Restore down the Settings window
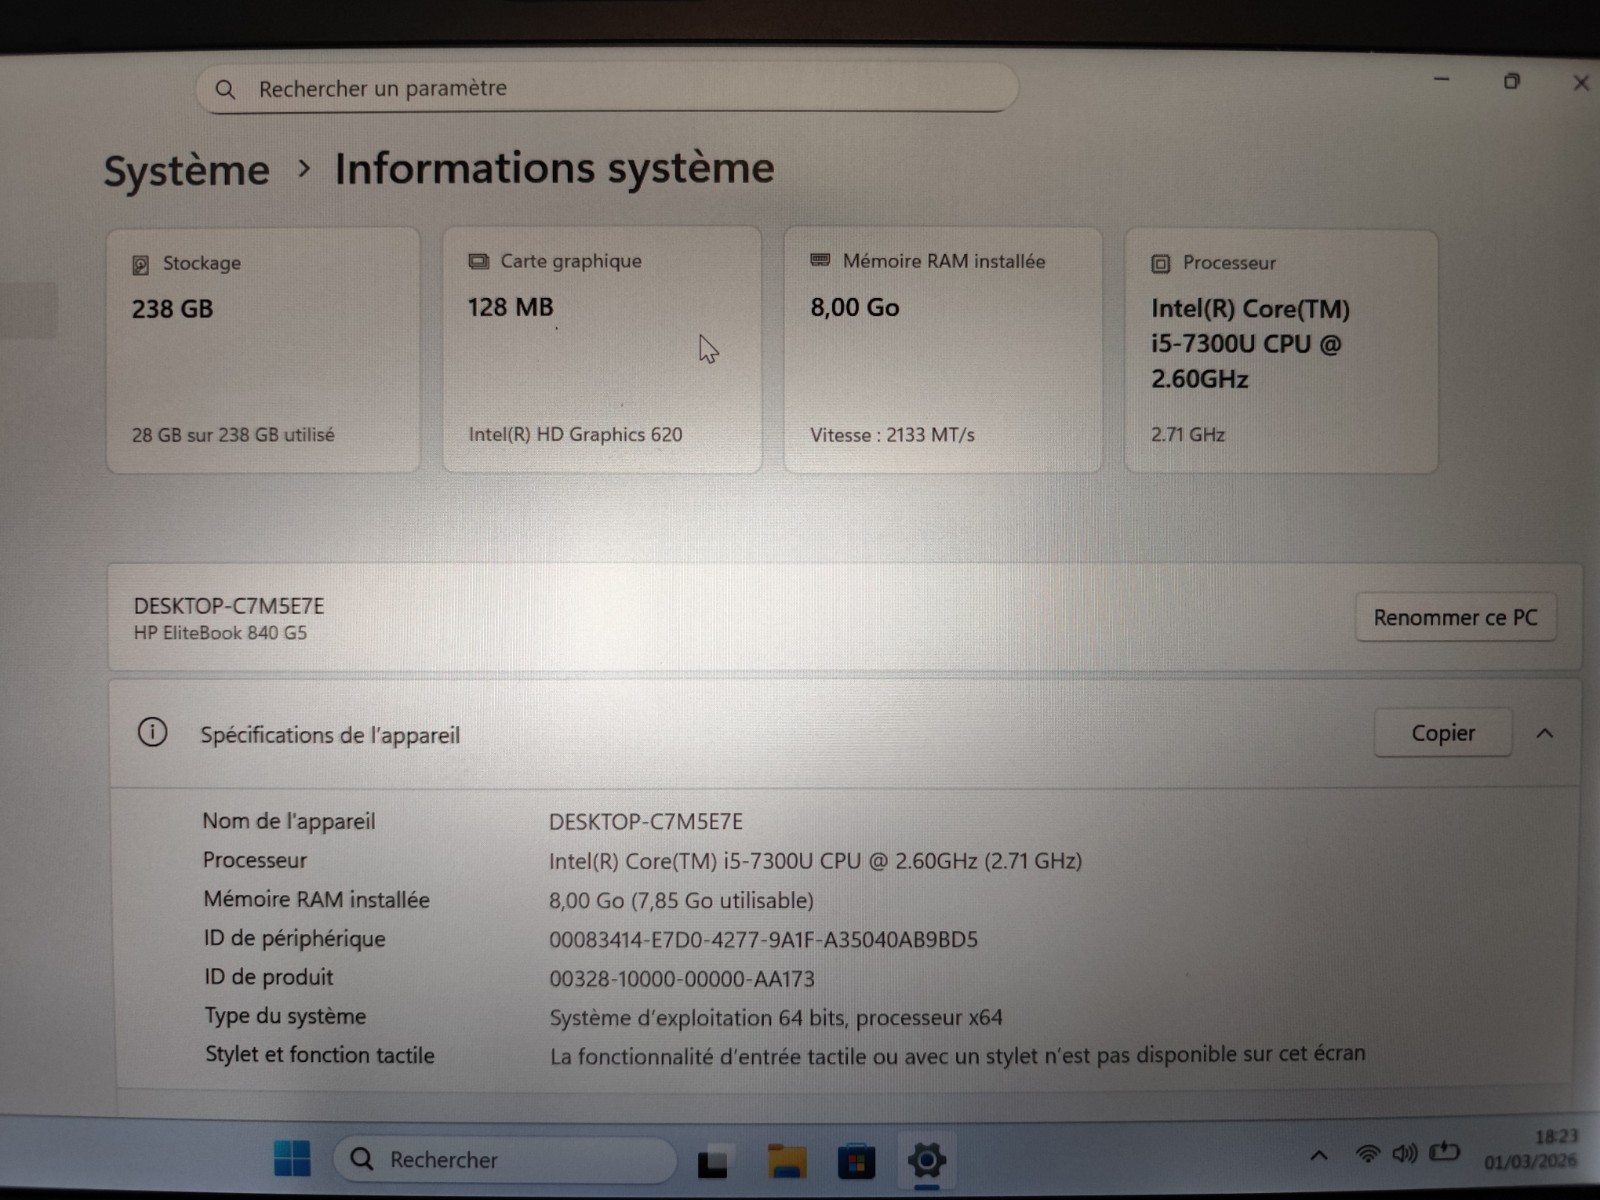Image resolution: width=1600 pixels, height=1200 pixels. click(1512, 81)
